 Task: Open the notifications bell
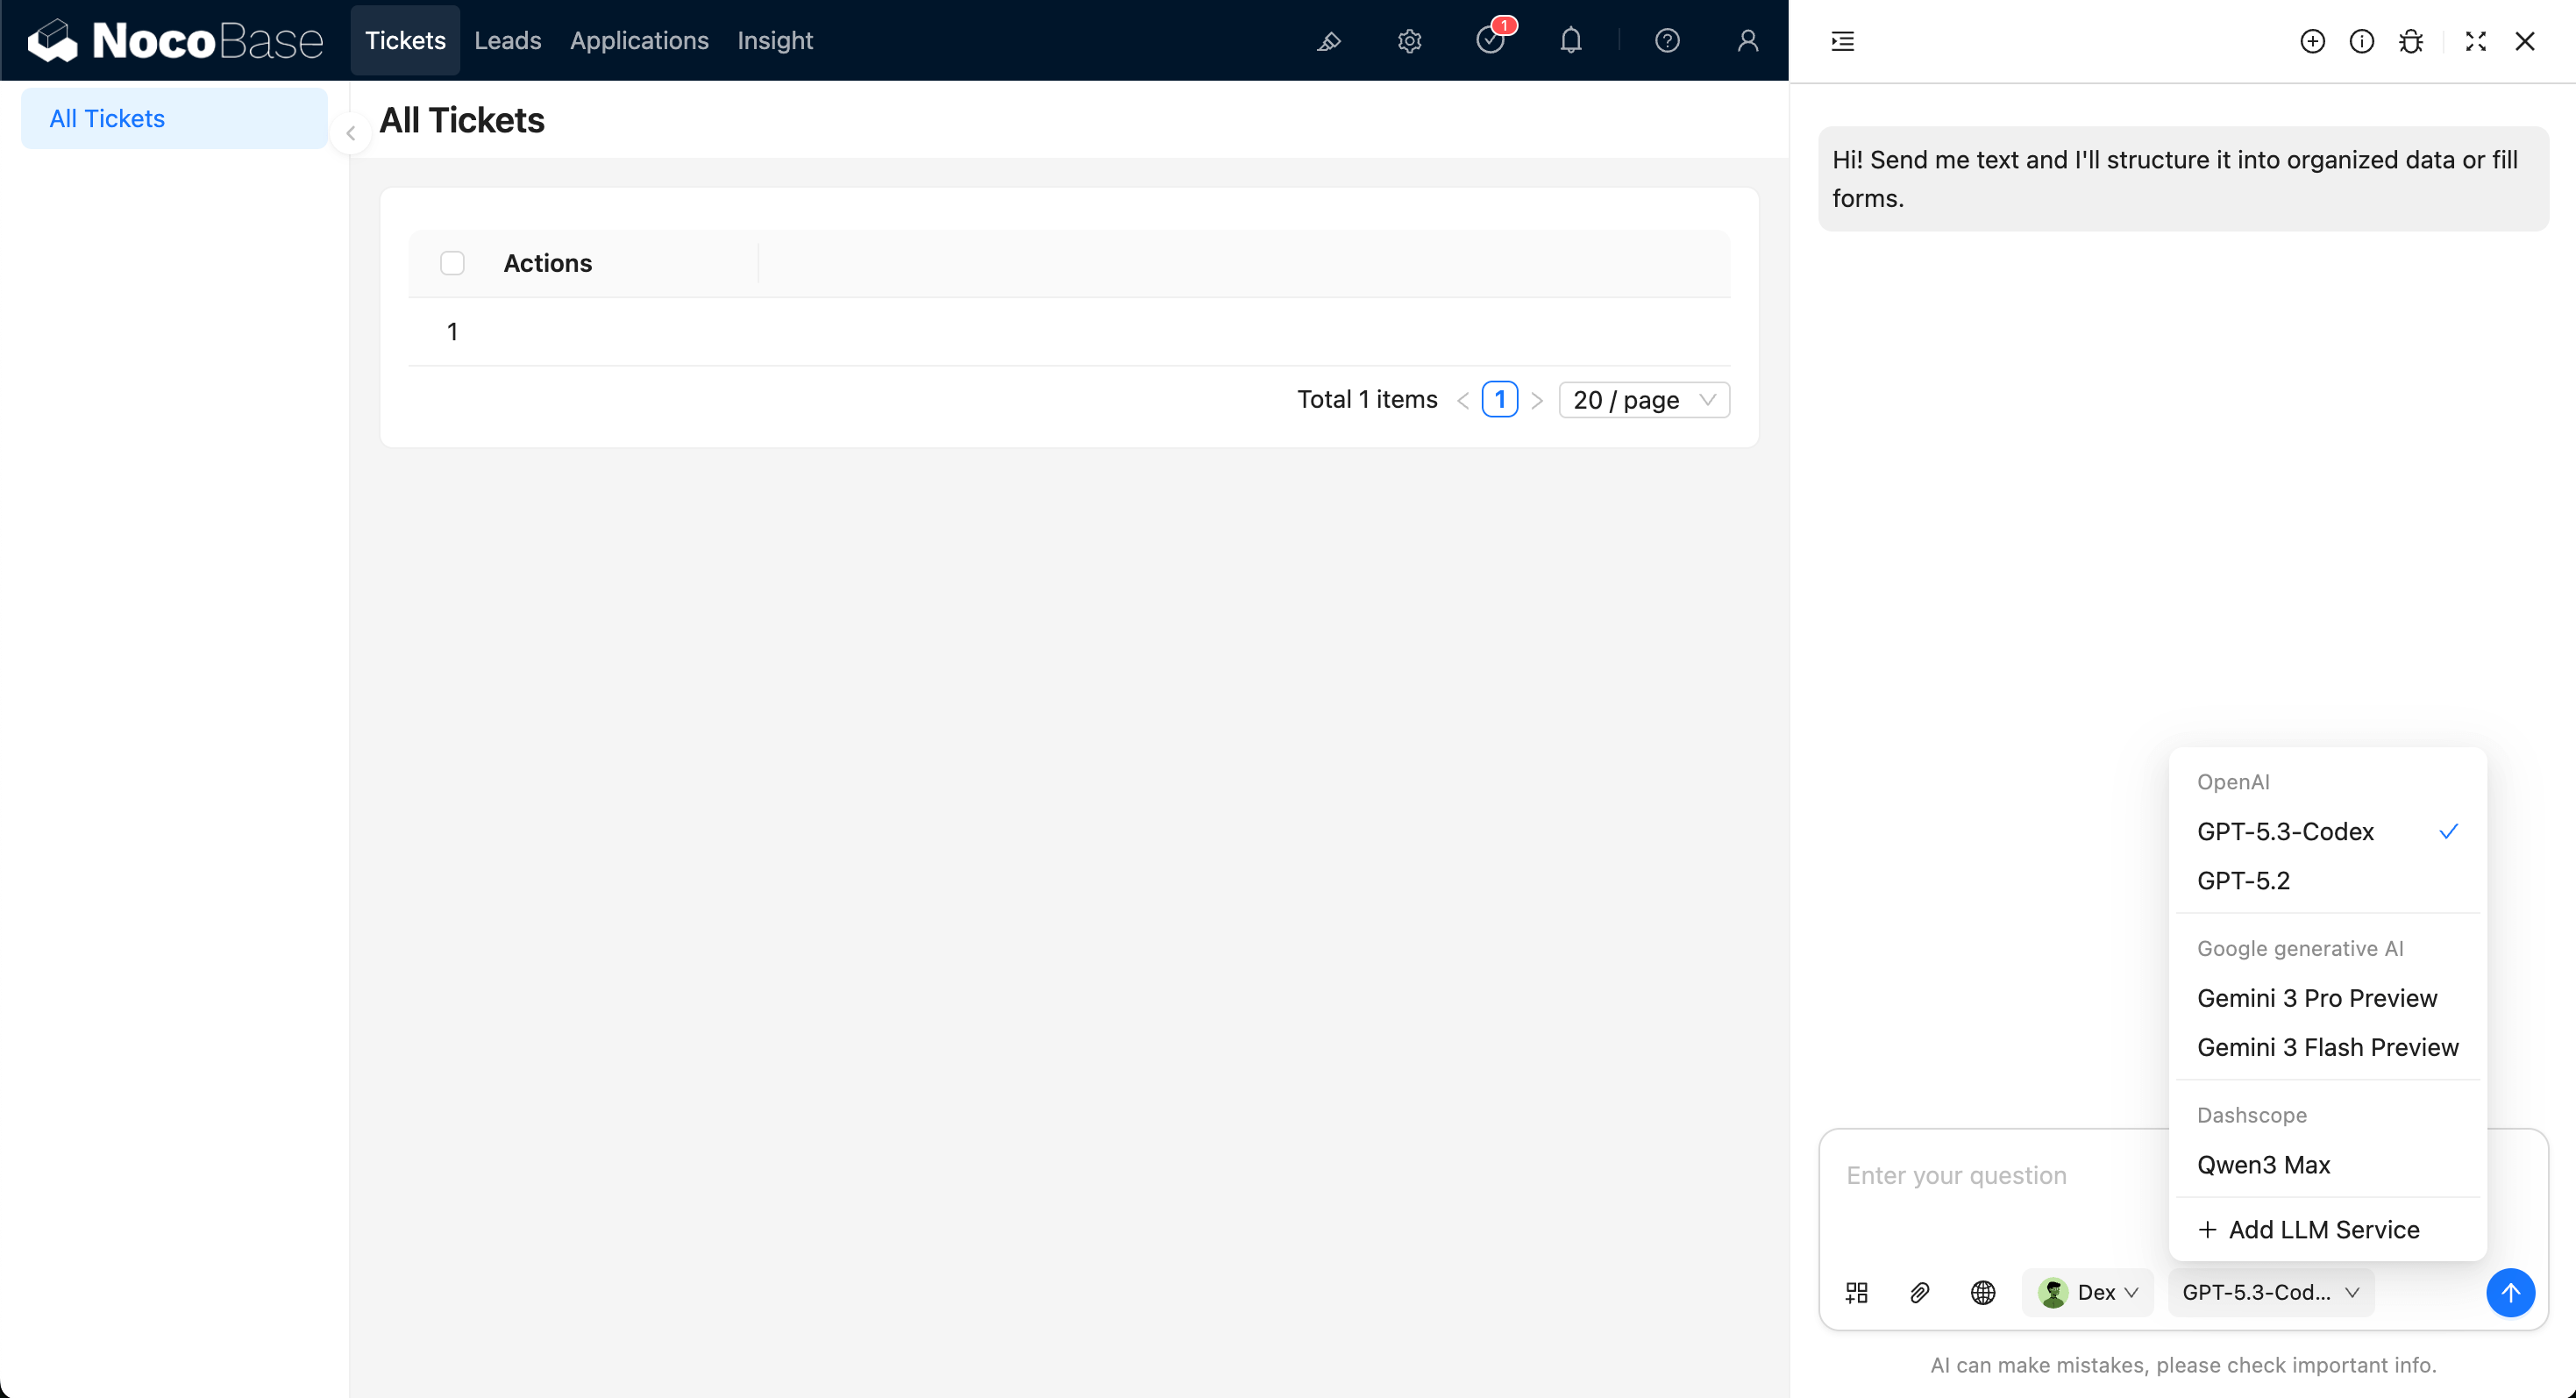(1571, 41)
